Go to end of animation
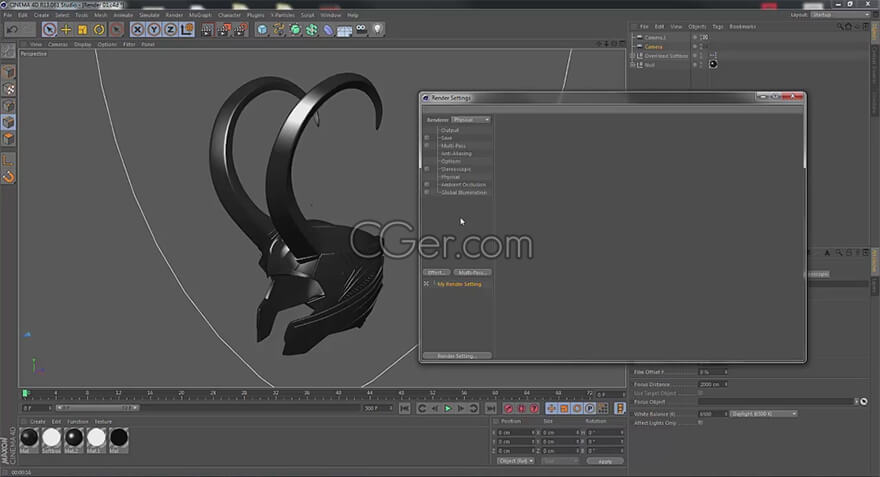This screenshot has width=880, height=477. [491, 409]
